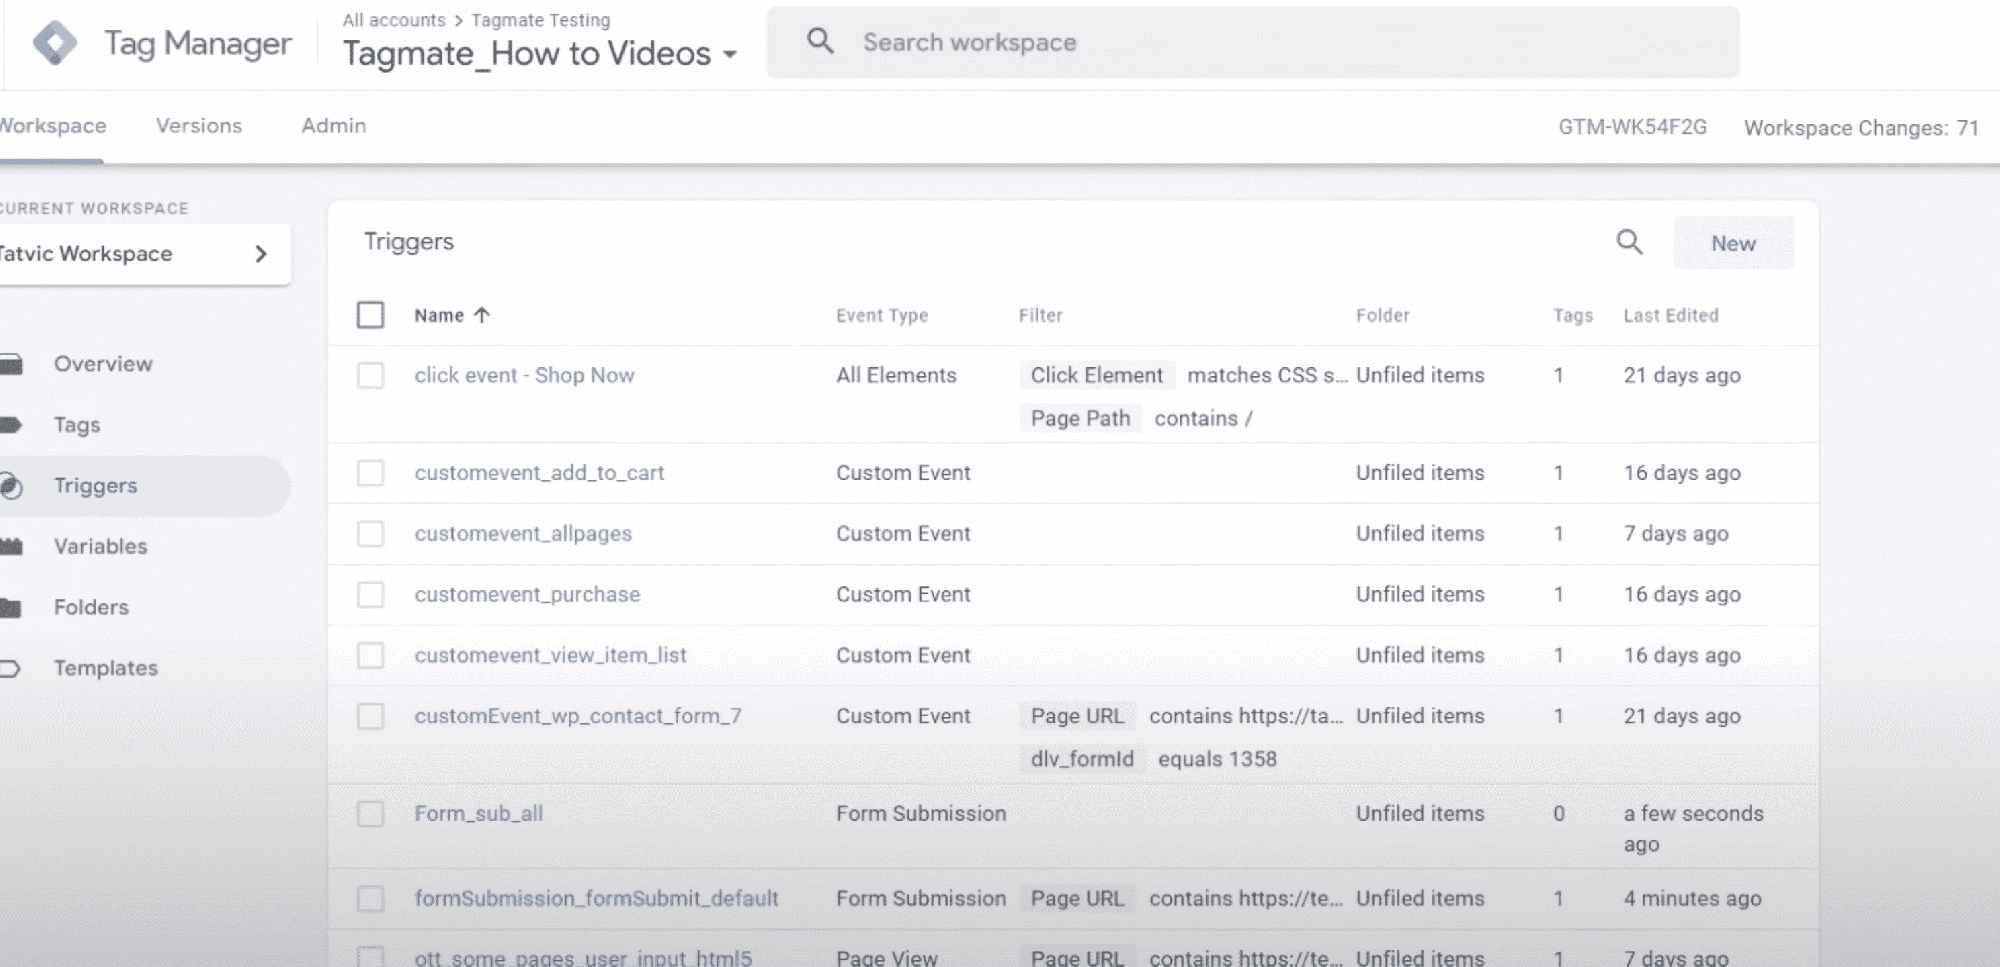Click the Last Edited column header
Screen dimensions: 2000x967
(1670, 316)
